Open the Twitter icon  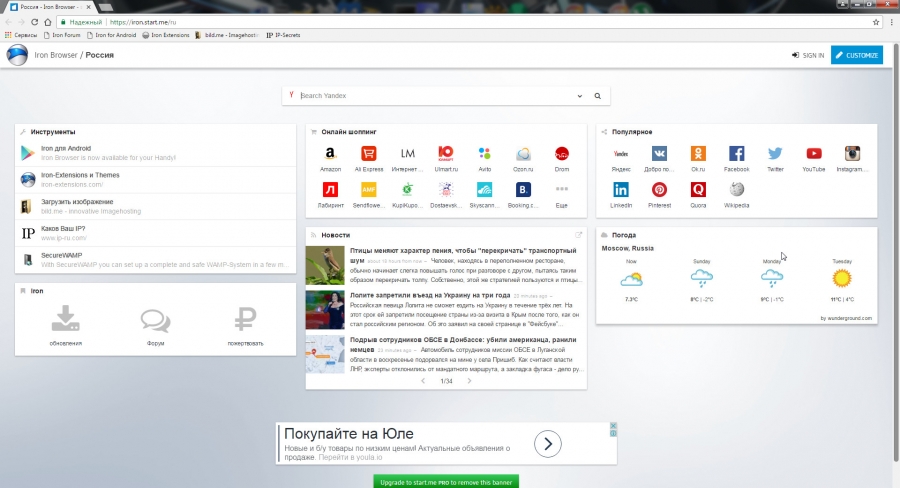click(x=775, y=154)
